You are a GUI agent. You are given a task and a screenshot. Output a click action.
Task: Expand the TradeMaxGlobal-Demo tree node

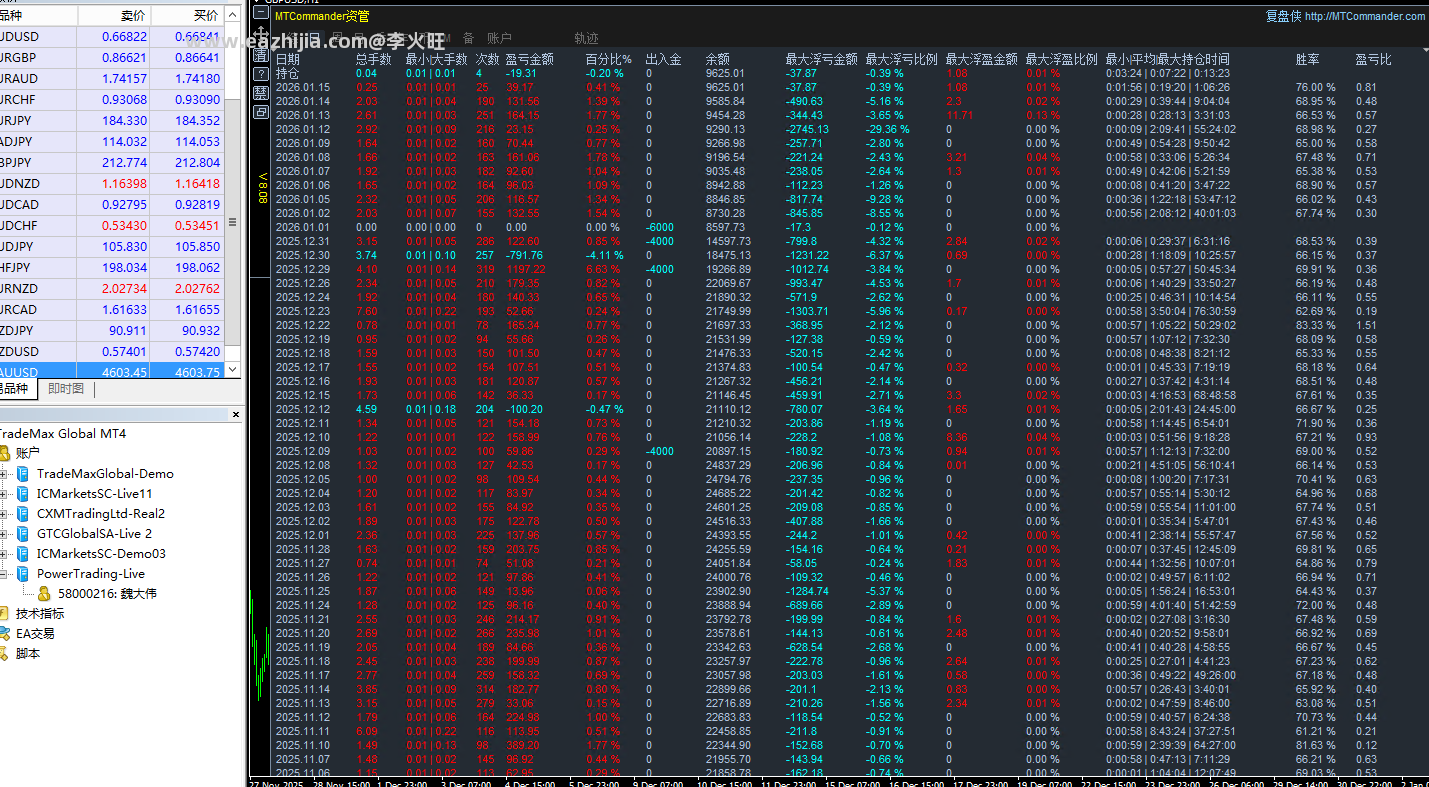pos(4,474)
